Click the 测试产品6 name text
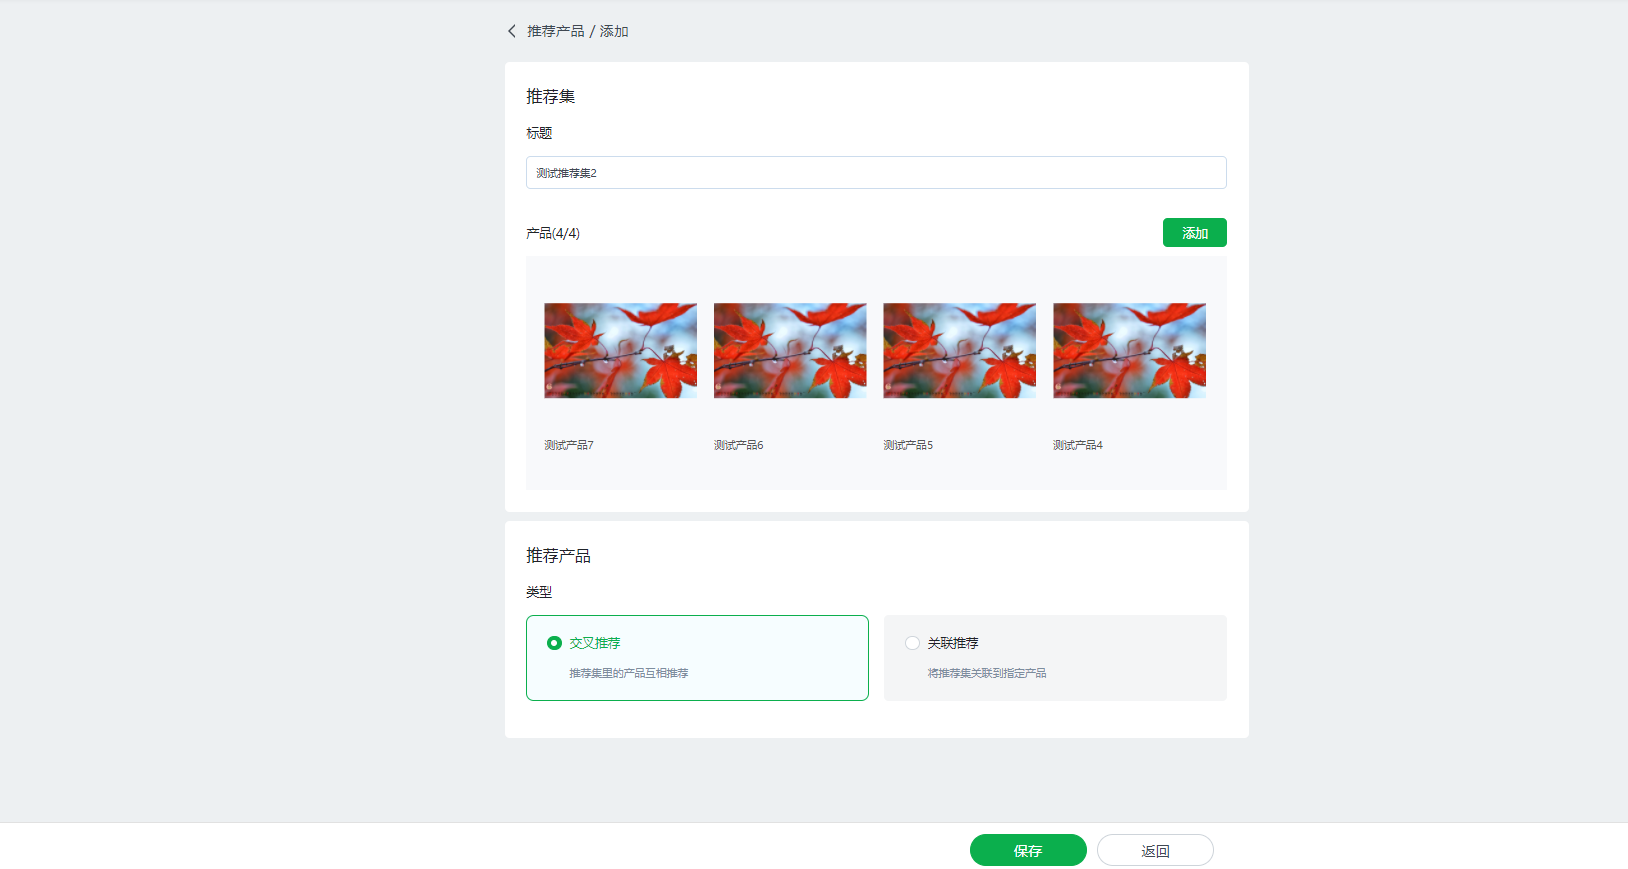 click(738, 445)
